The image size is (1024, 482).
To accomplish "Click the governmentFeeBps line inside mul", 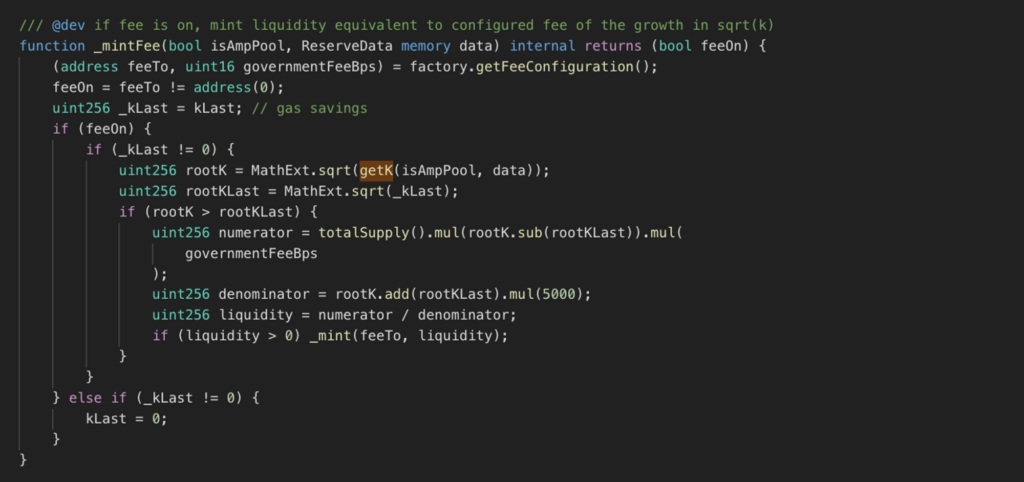I will (x=251, y=253).
